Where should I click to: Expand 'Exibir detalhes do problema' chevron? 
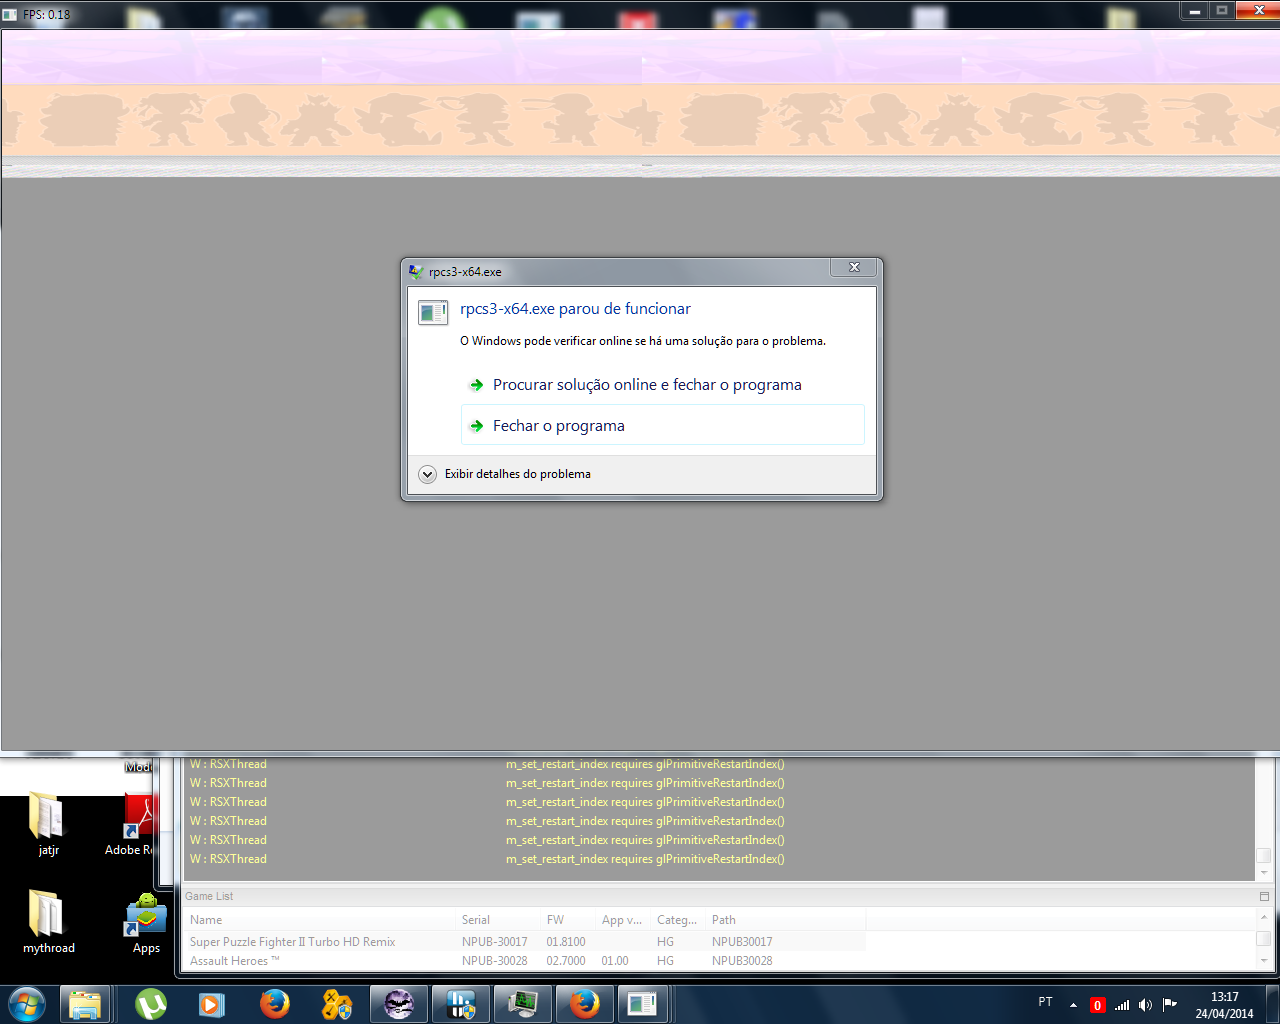pos(428,474)
